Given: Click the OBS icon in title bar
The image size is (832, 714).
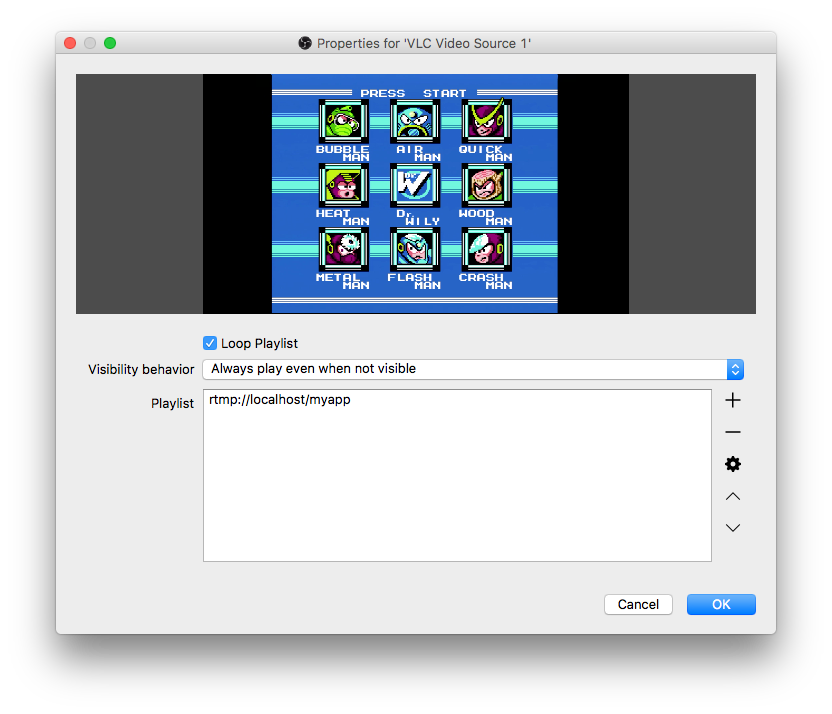Looking at the screenshot, I should point(305,43).
